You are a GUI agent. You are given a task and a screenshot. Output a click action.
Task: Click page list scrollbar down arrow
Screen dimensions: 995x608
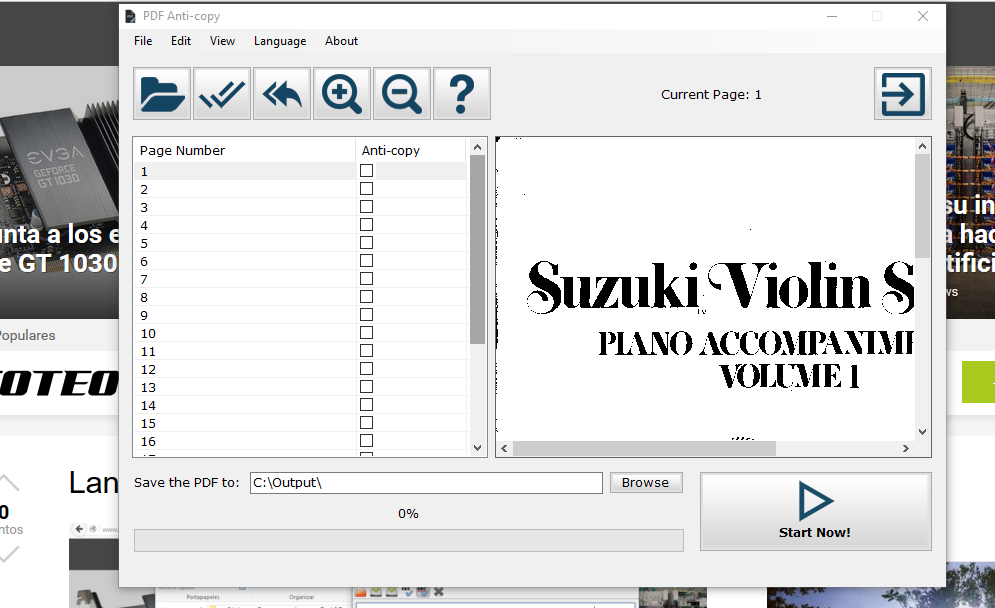pos(477,447)
